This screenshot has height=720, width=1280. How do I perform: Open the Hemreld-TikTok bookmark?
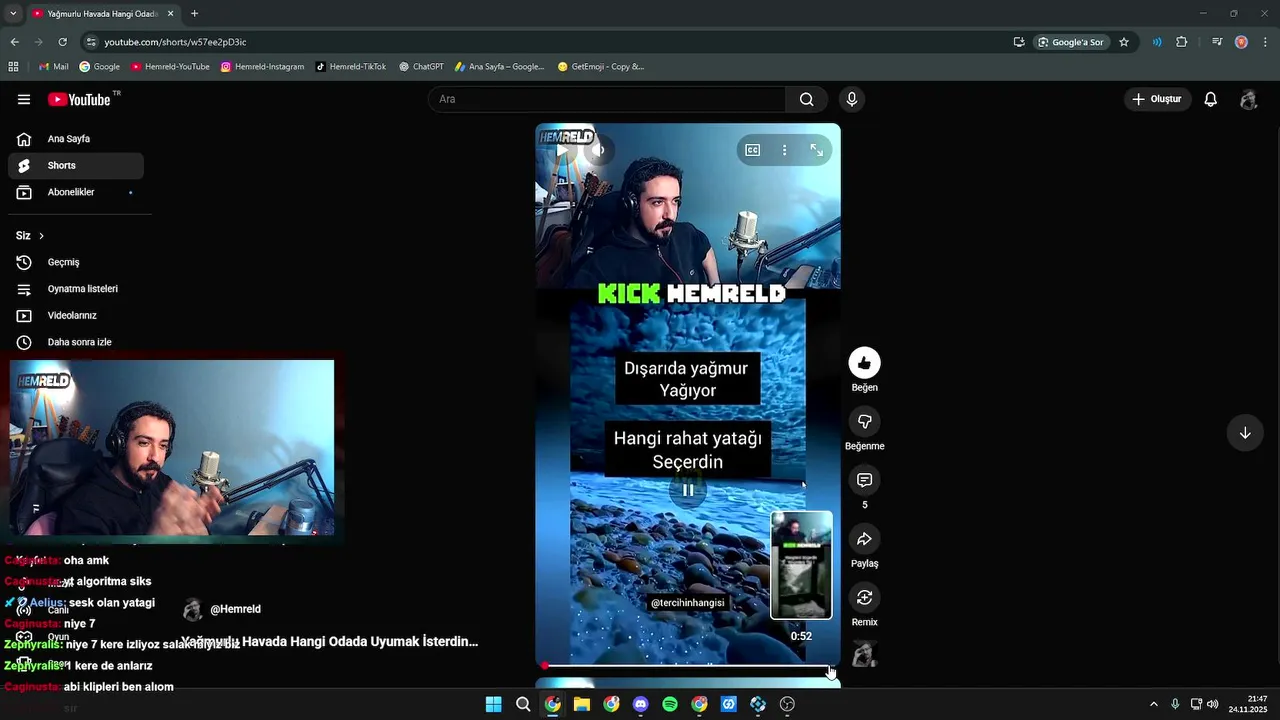point(350,67)
